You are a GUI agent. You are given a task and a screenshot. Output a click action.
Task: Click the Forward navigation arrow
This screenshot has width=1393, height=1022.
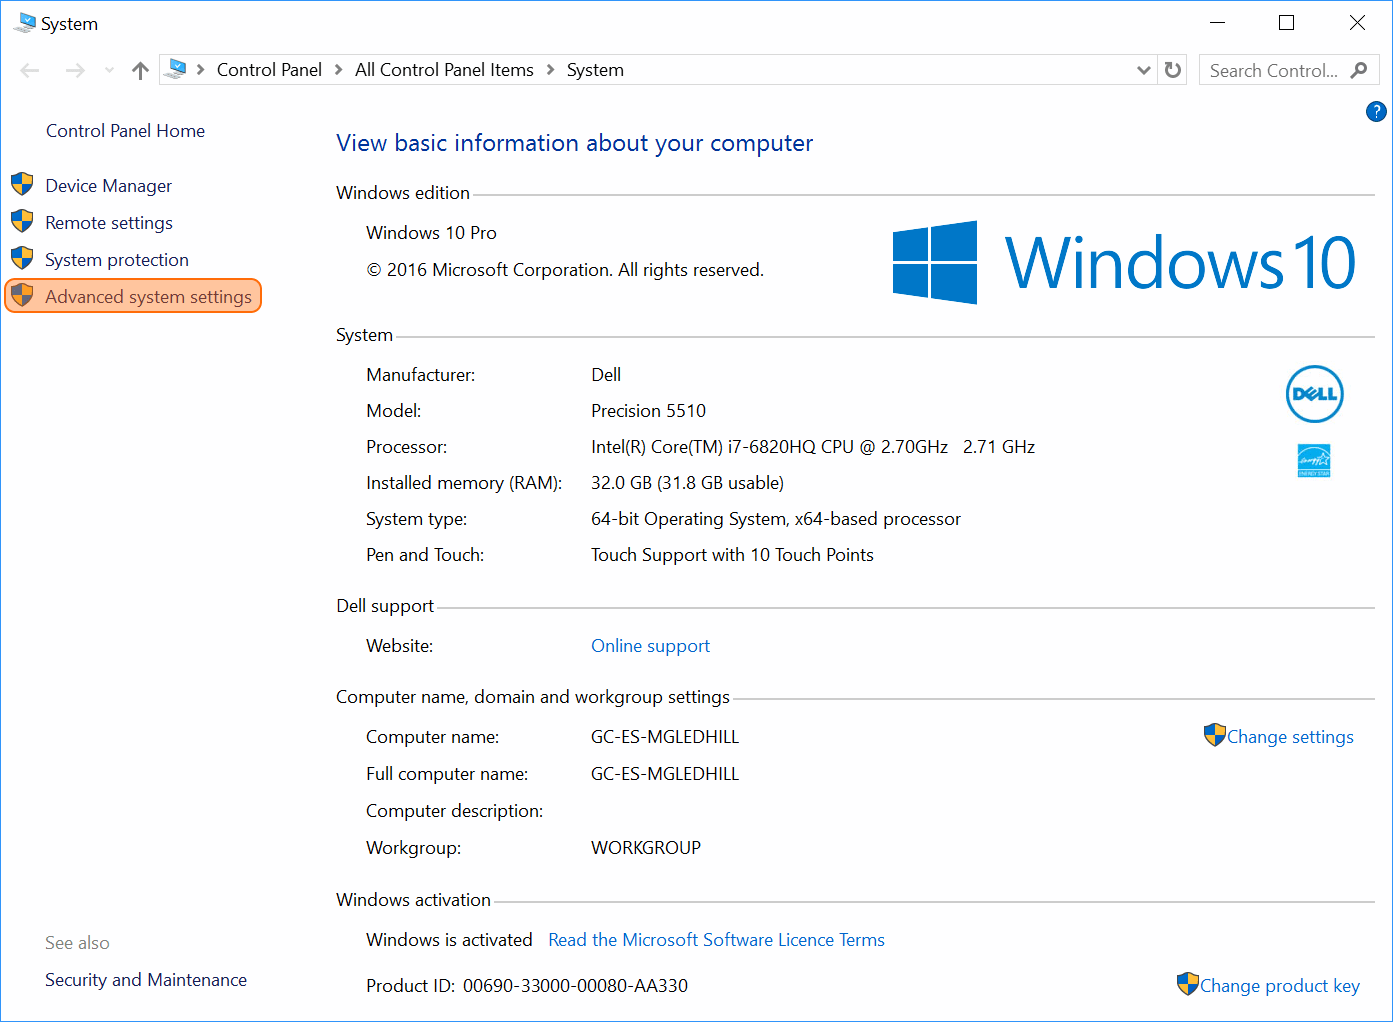pyautogui.click(x=75, y=70)
